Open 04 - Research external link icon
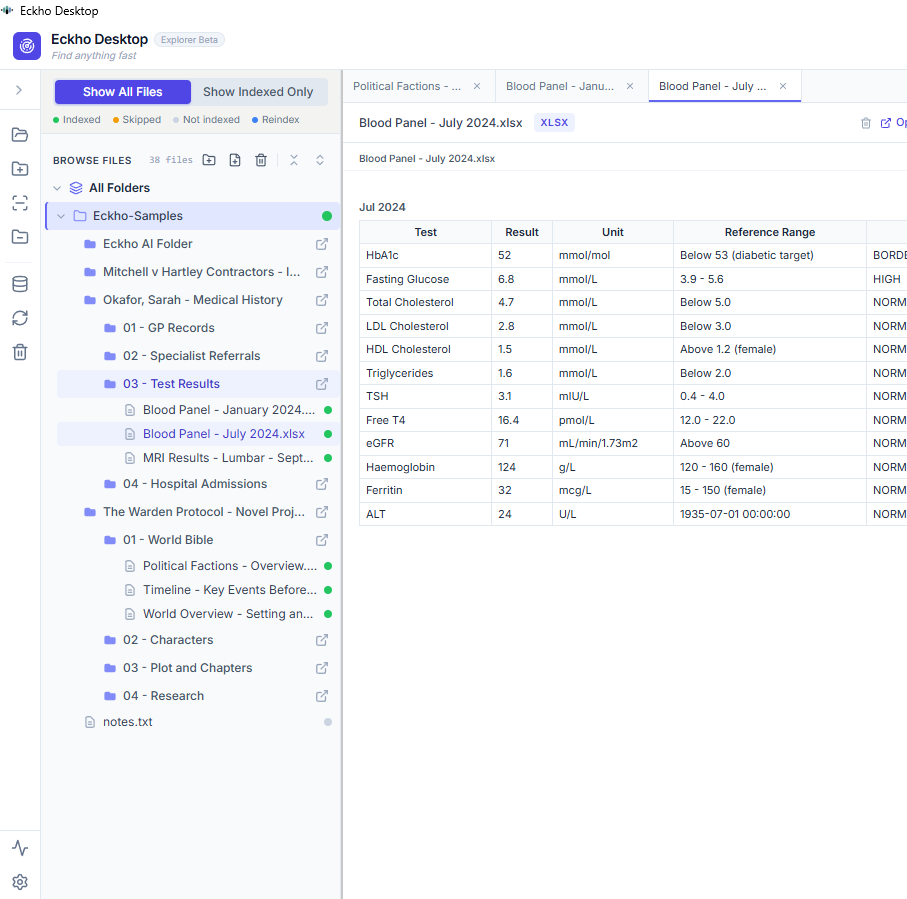This screenshot has height=899, width=907. (322, 696)
